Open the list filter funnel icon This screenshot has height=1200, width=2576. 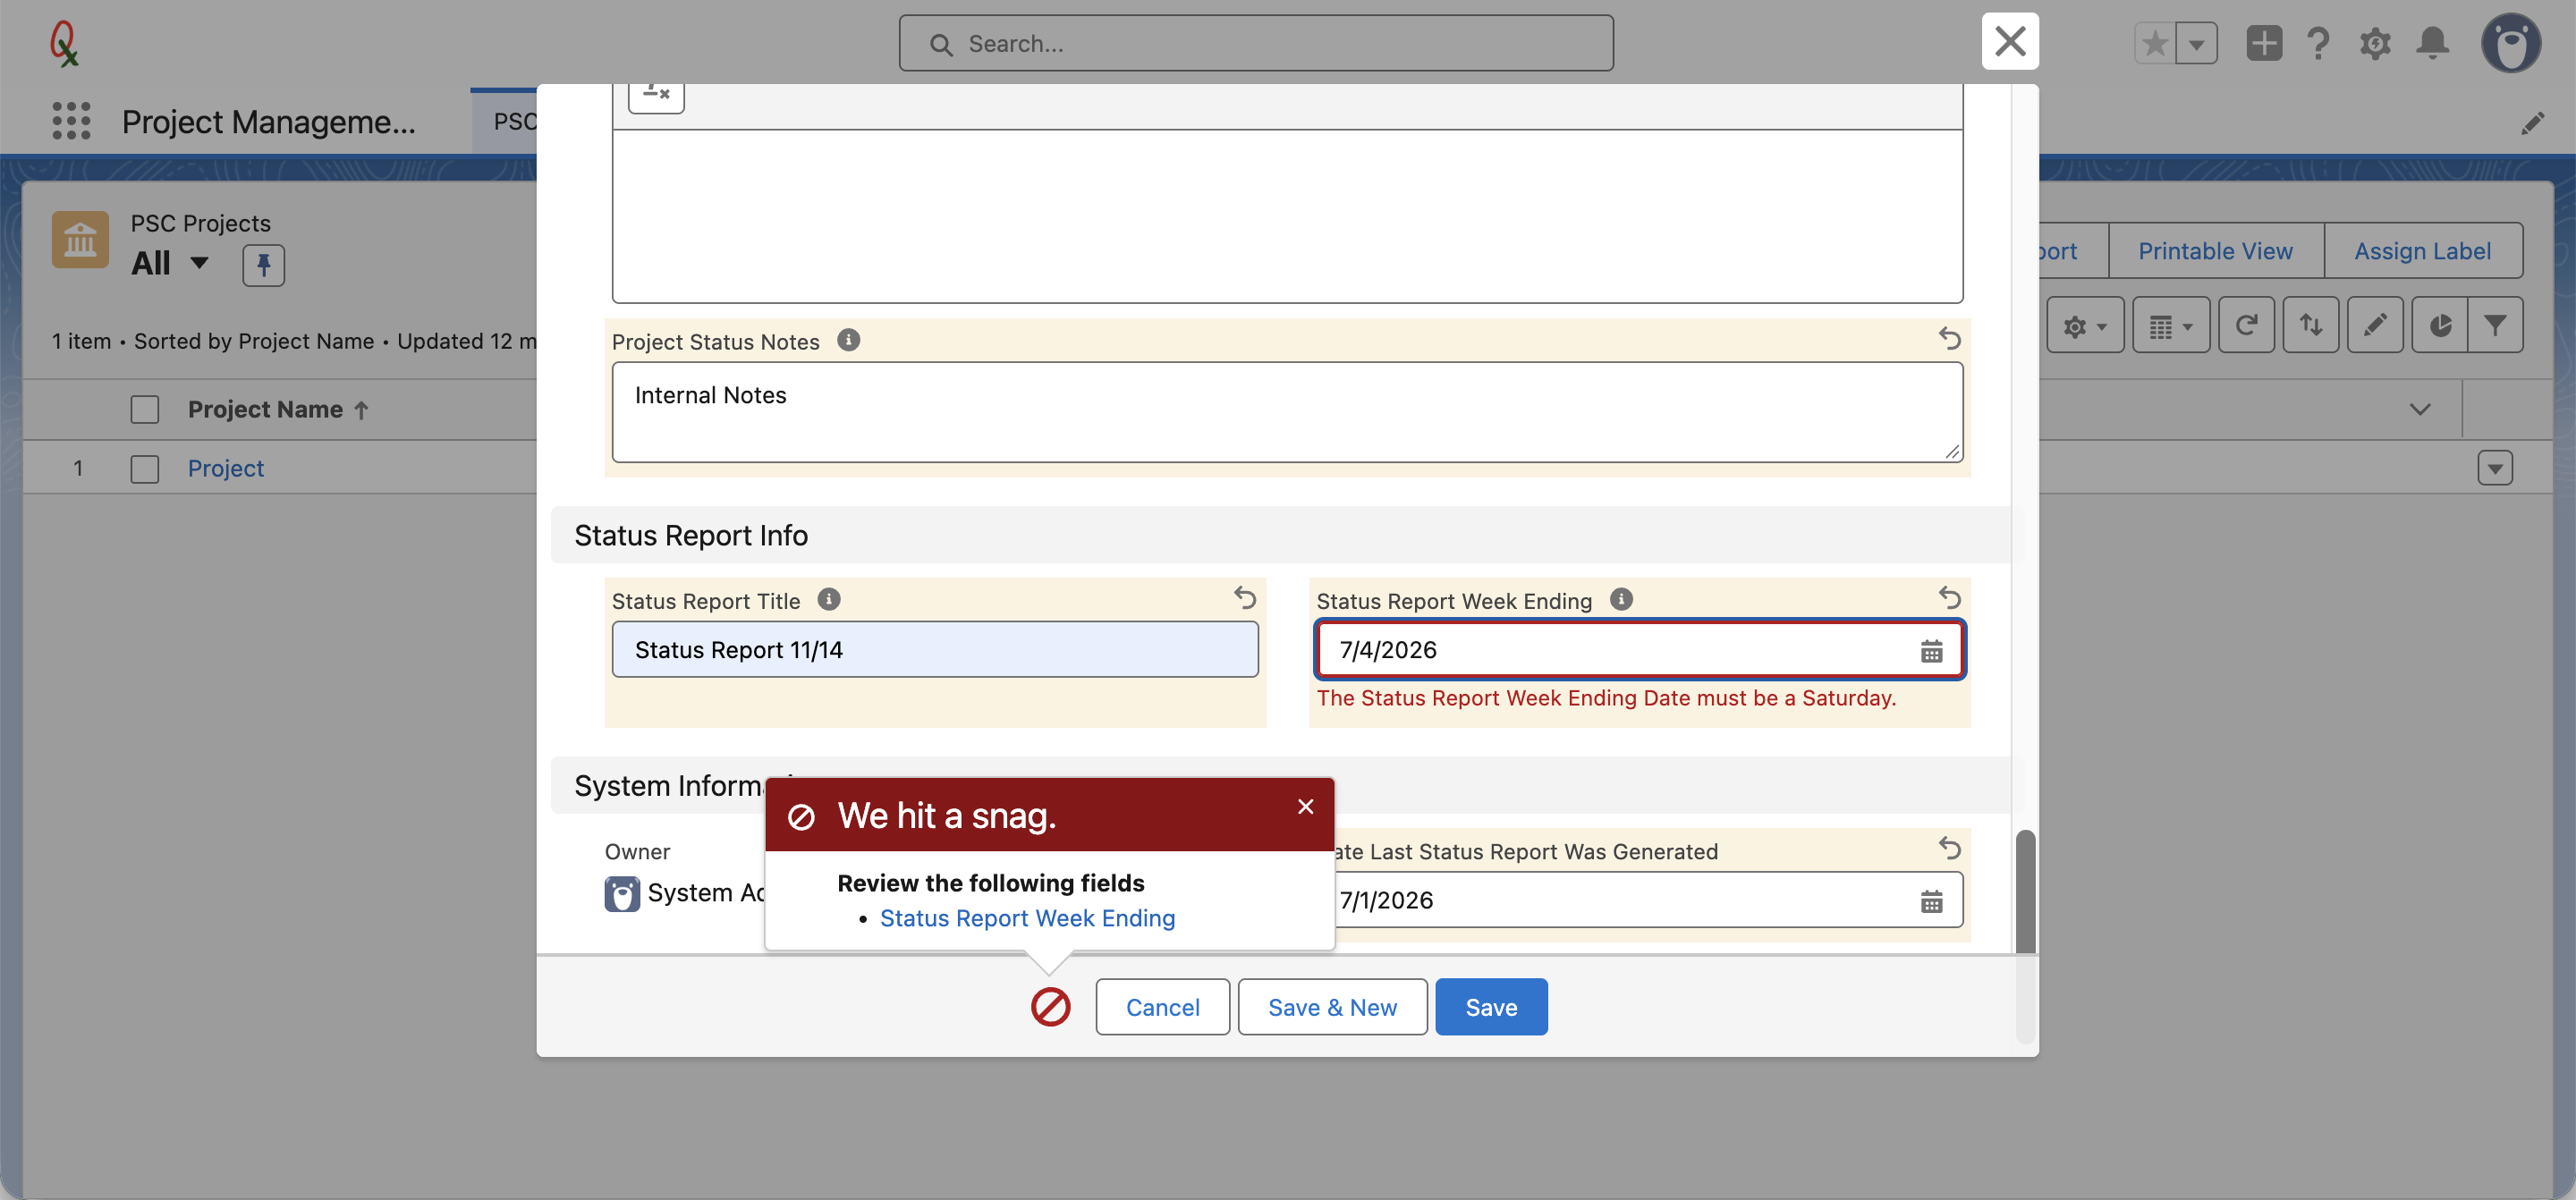point(2495,325)
